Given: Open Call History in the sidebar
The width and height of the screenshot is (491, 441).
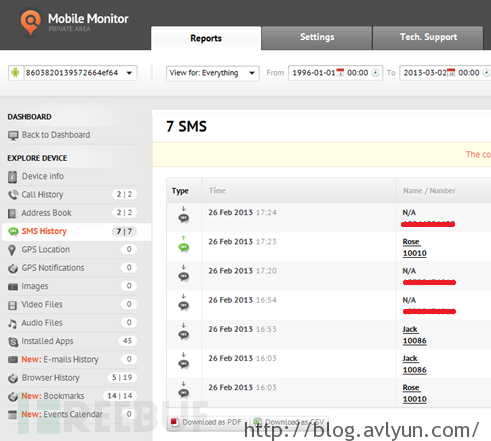Looking at the screenshot, I should 42,195.
